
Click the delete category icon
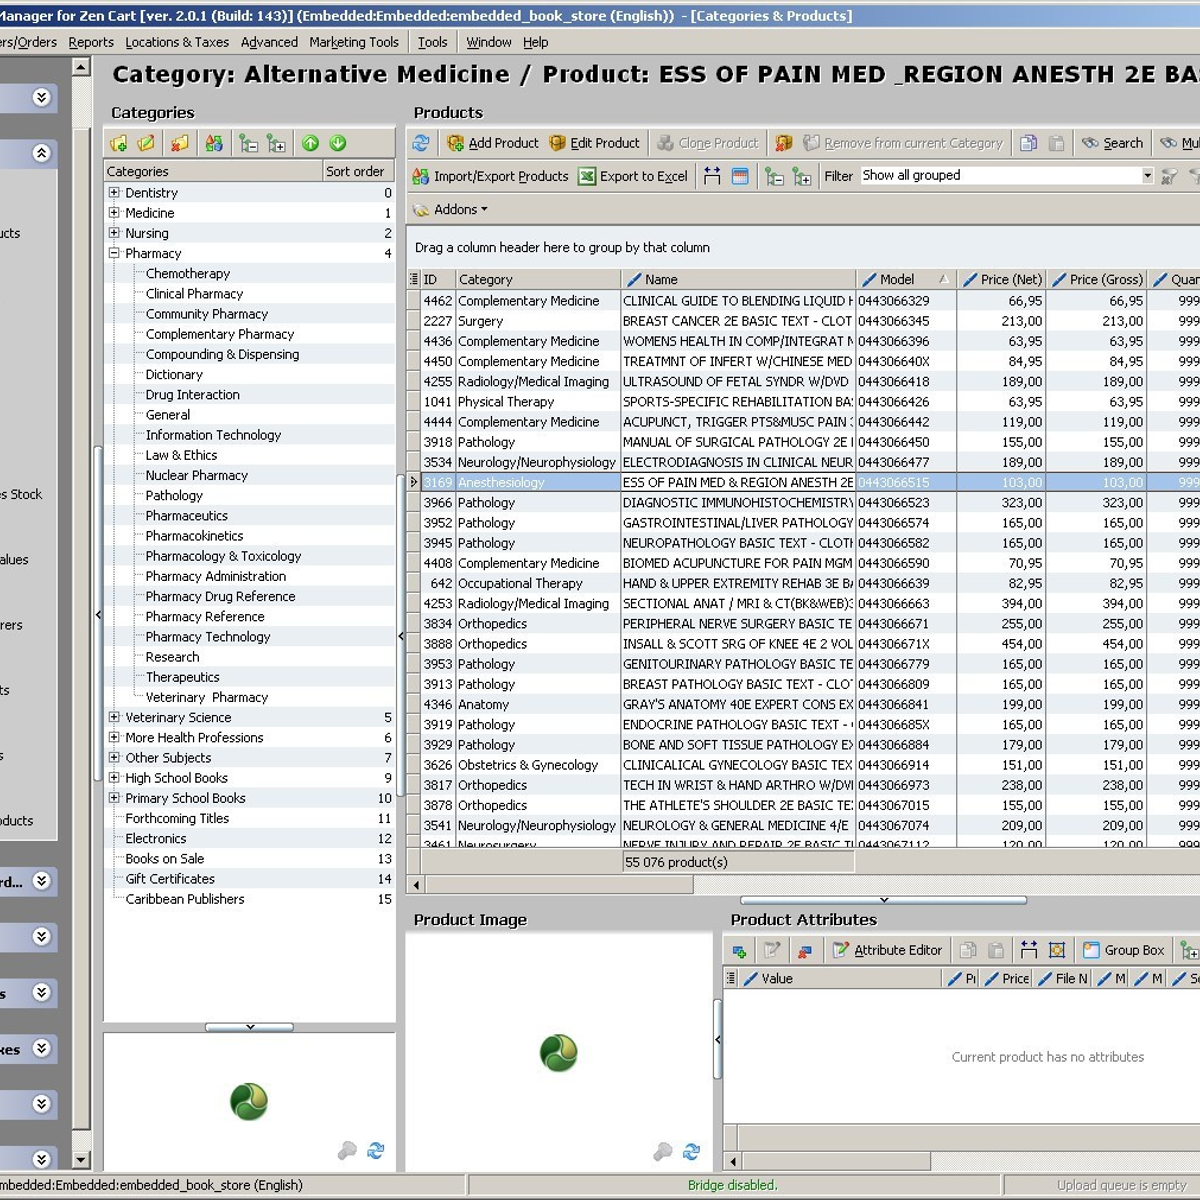(179, 144)
